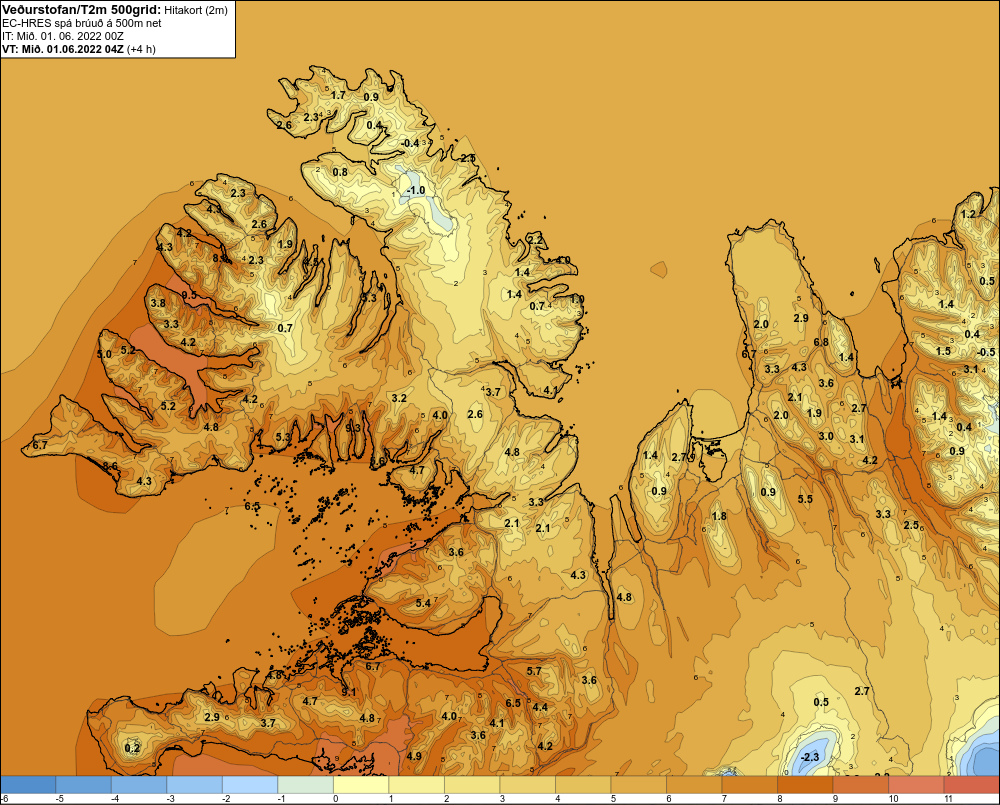Click the '1.7' temperature value
Viewport: 1000px width, 805px height.
click(338, 95)
